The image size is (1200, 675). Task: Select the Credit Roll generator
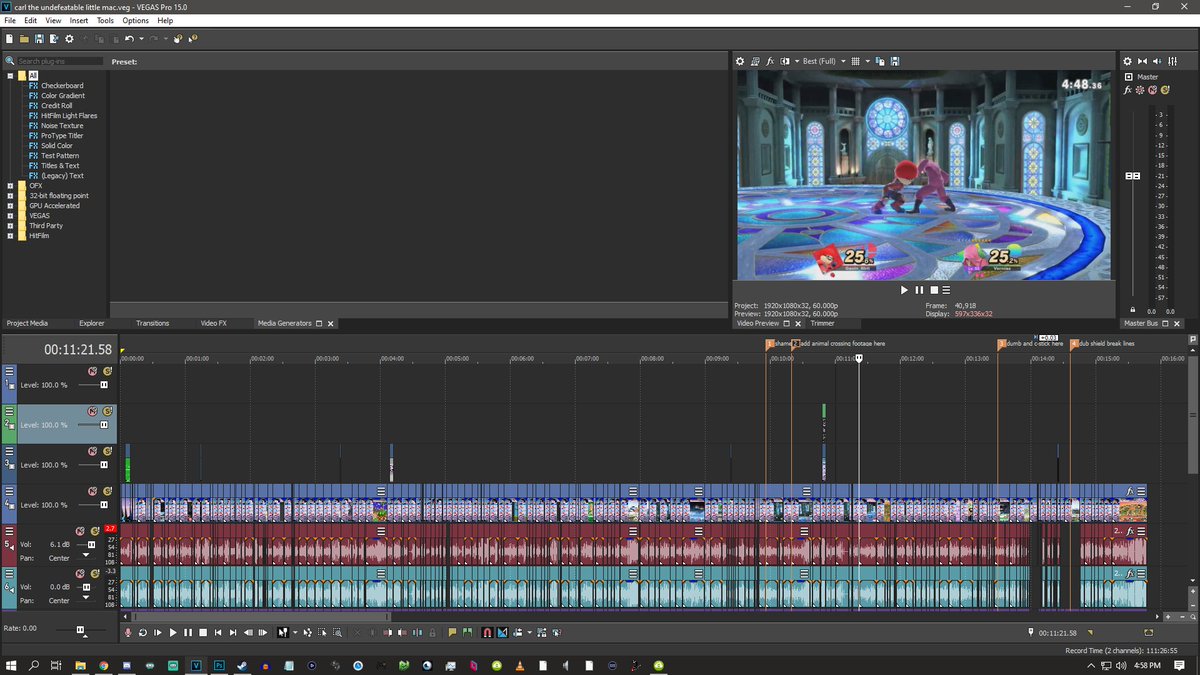[x=56, y=105]
